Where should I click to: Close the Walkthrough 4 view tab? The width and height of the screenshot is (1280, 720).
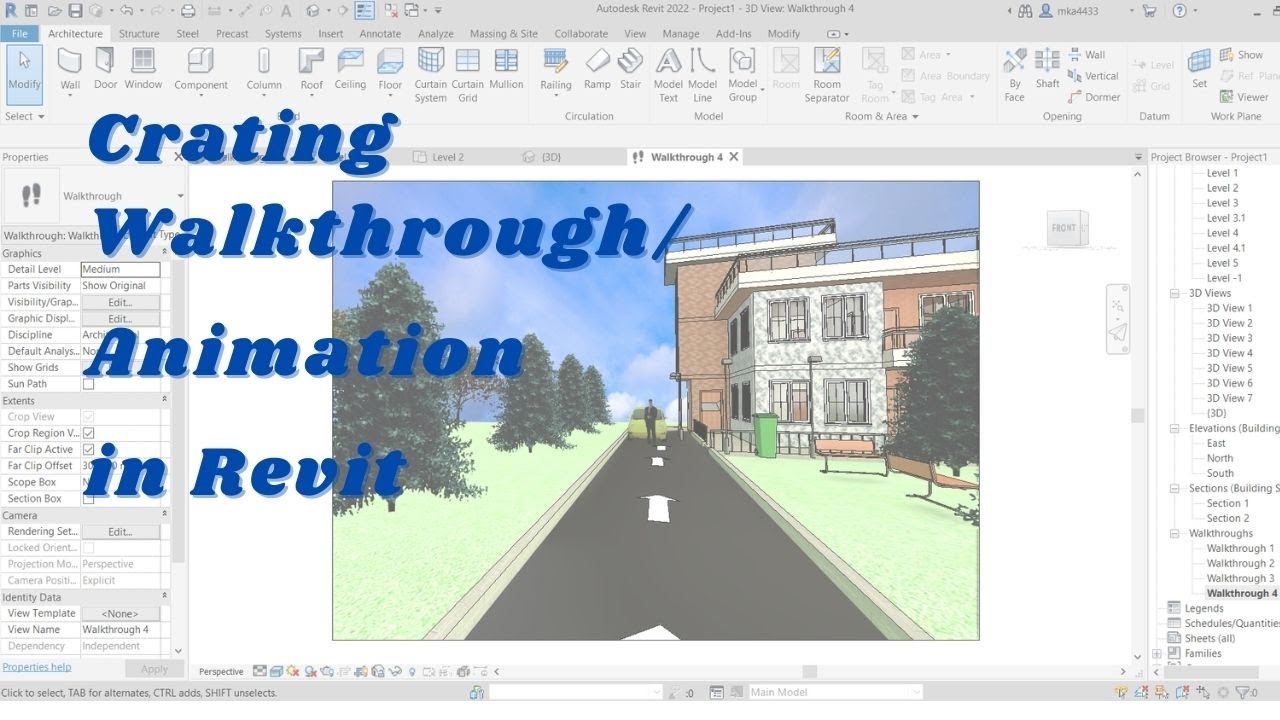click(x=734, y=157)
